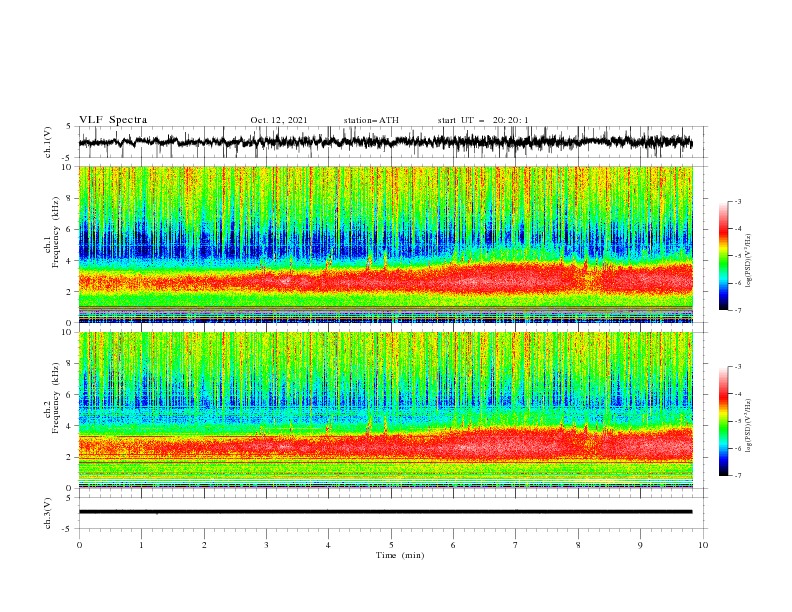792x612 pixels.
Task: Click time axis tick label "7"
Action: (x=516, y=545)
